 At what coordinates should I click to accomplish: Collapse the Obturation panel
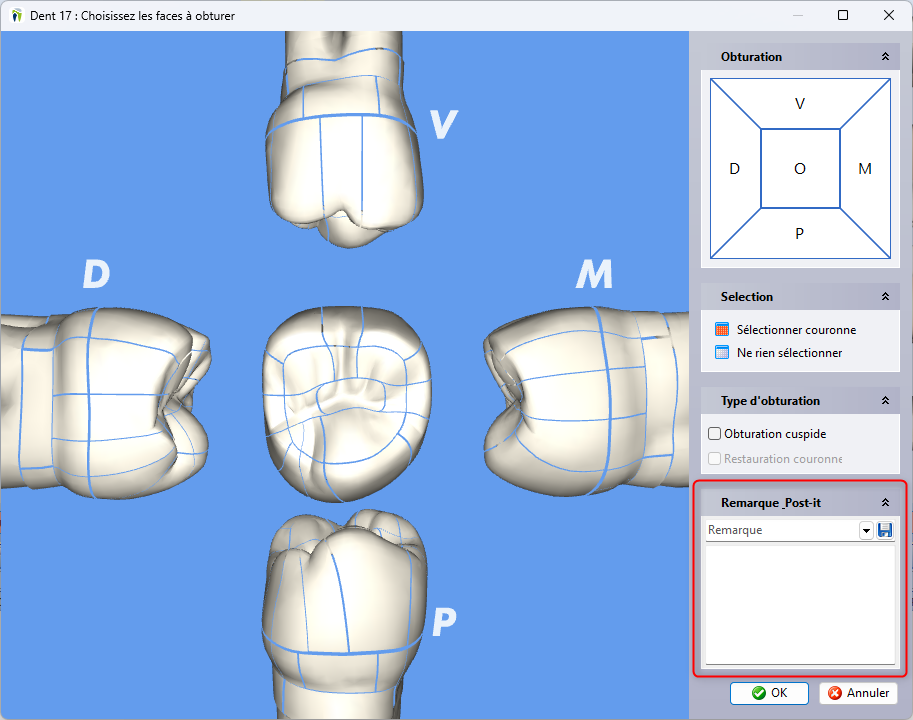885,57
